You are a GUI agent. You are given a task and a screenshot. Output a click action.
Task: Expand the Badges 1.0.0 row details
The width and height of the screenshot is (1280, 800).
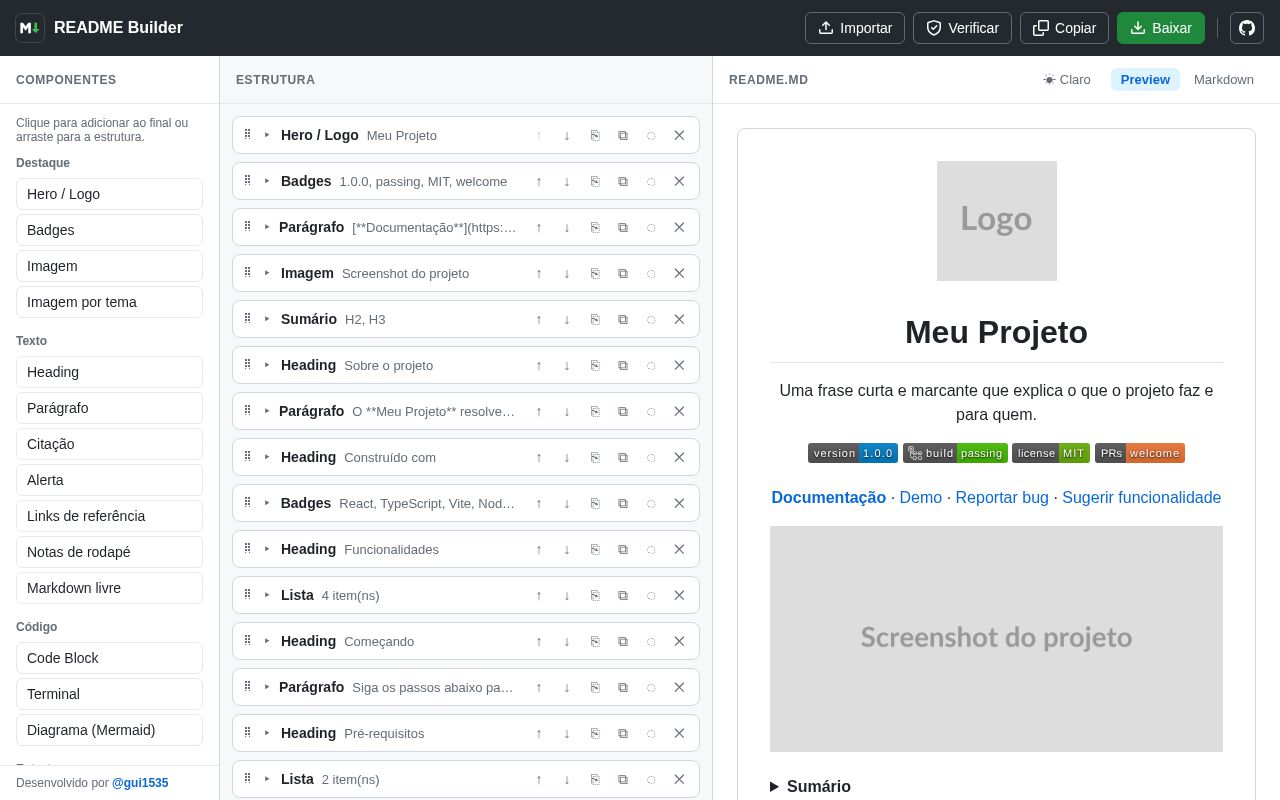point(267,181)
